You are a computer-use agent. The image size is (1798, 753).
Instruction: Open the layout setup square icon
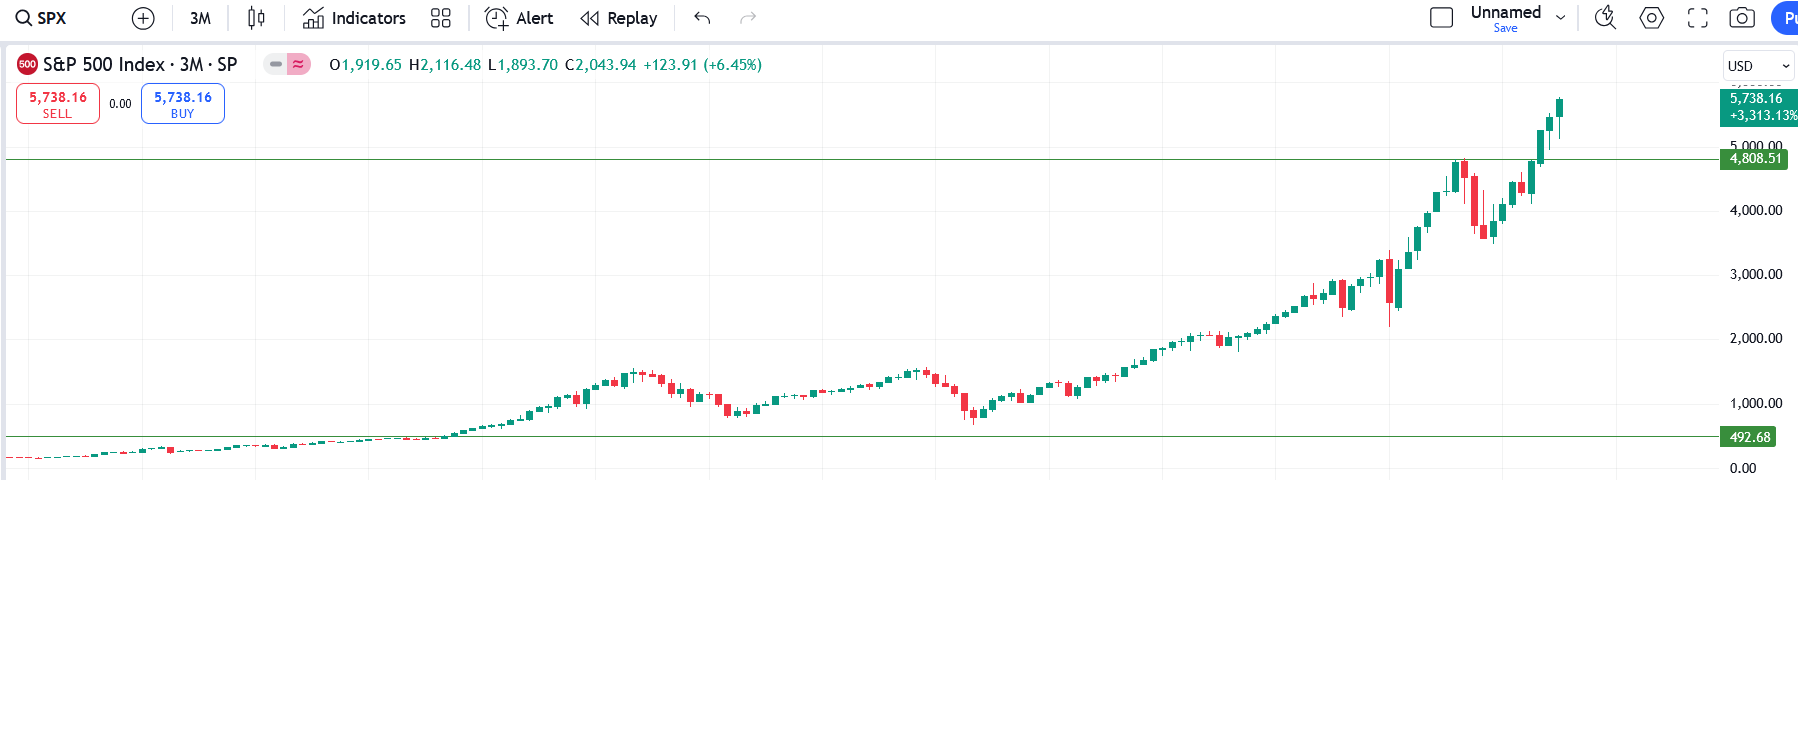coord(1441,18)
